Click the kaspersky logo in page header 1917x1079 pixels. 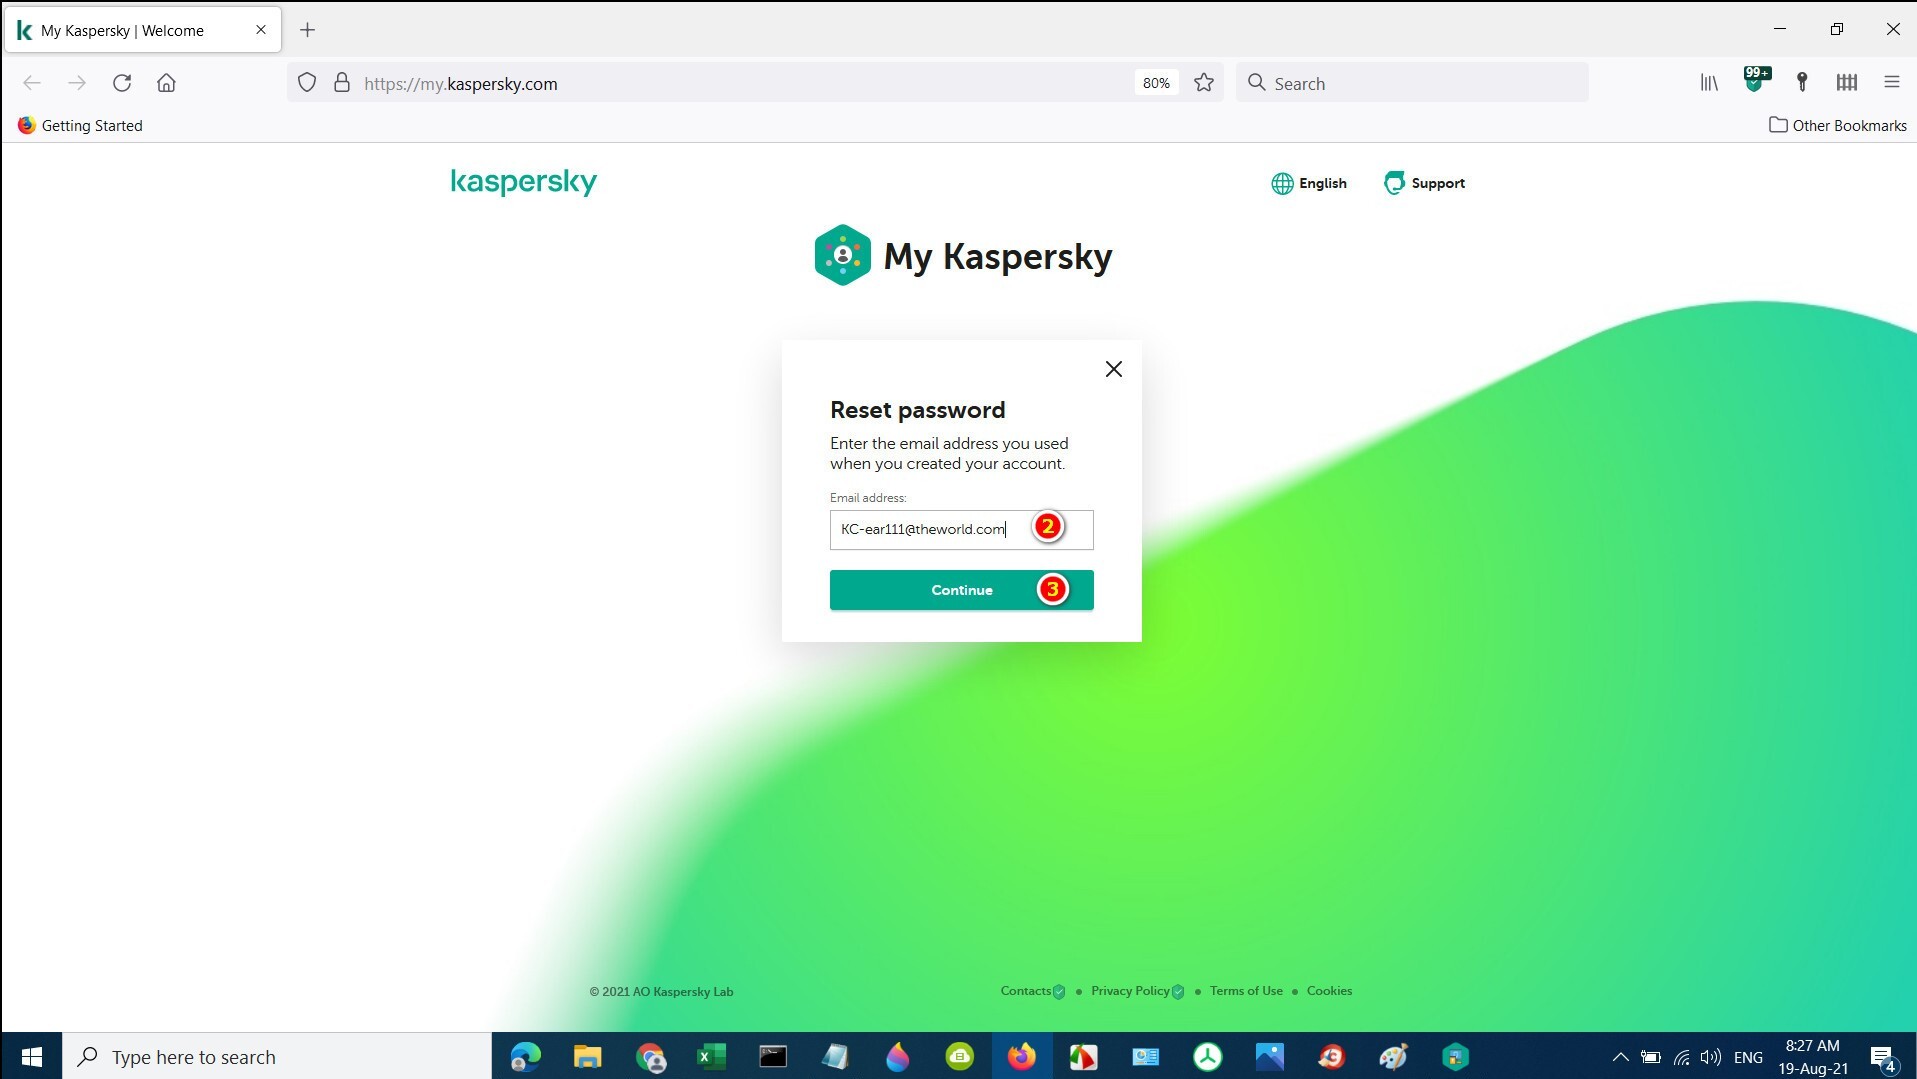coord(523,182)
